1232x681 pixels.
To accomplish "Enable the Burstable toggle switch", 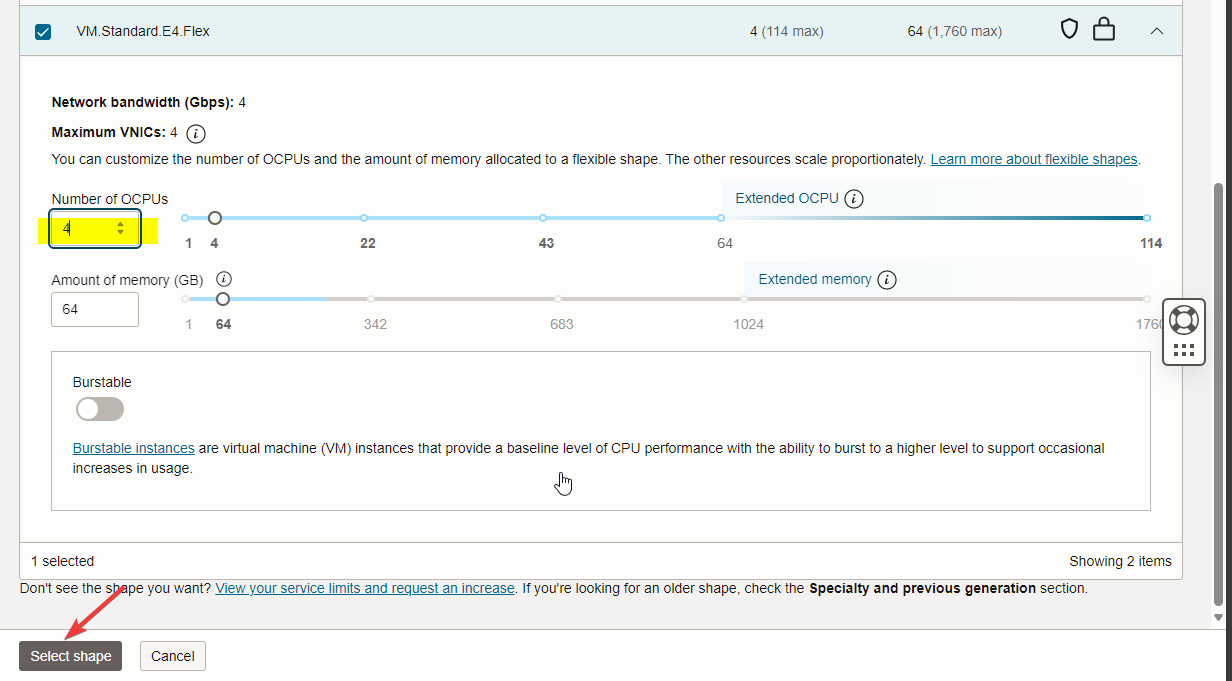I will (100, 409).
